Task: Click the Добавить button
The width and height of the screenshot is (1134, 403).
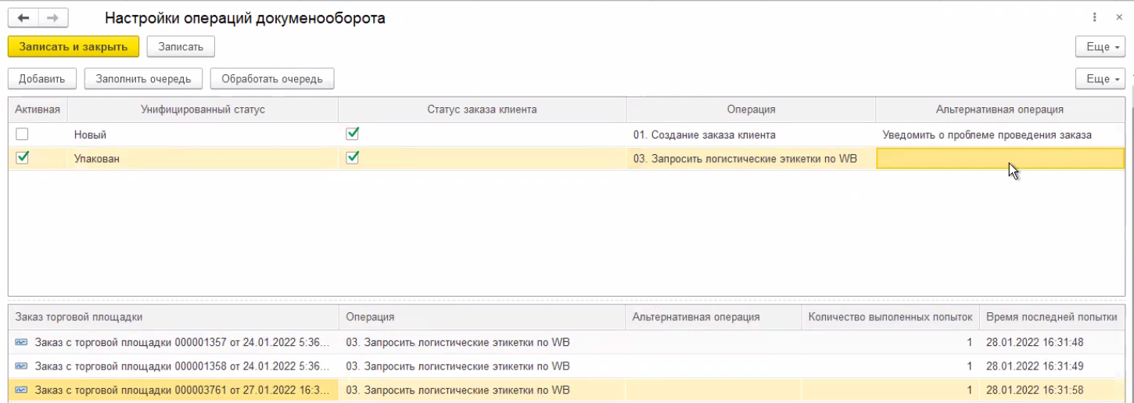Action: (x=41, y=79)
